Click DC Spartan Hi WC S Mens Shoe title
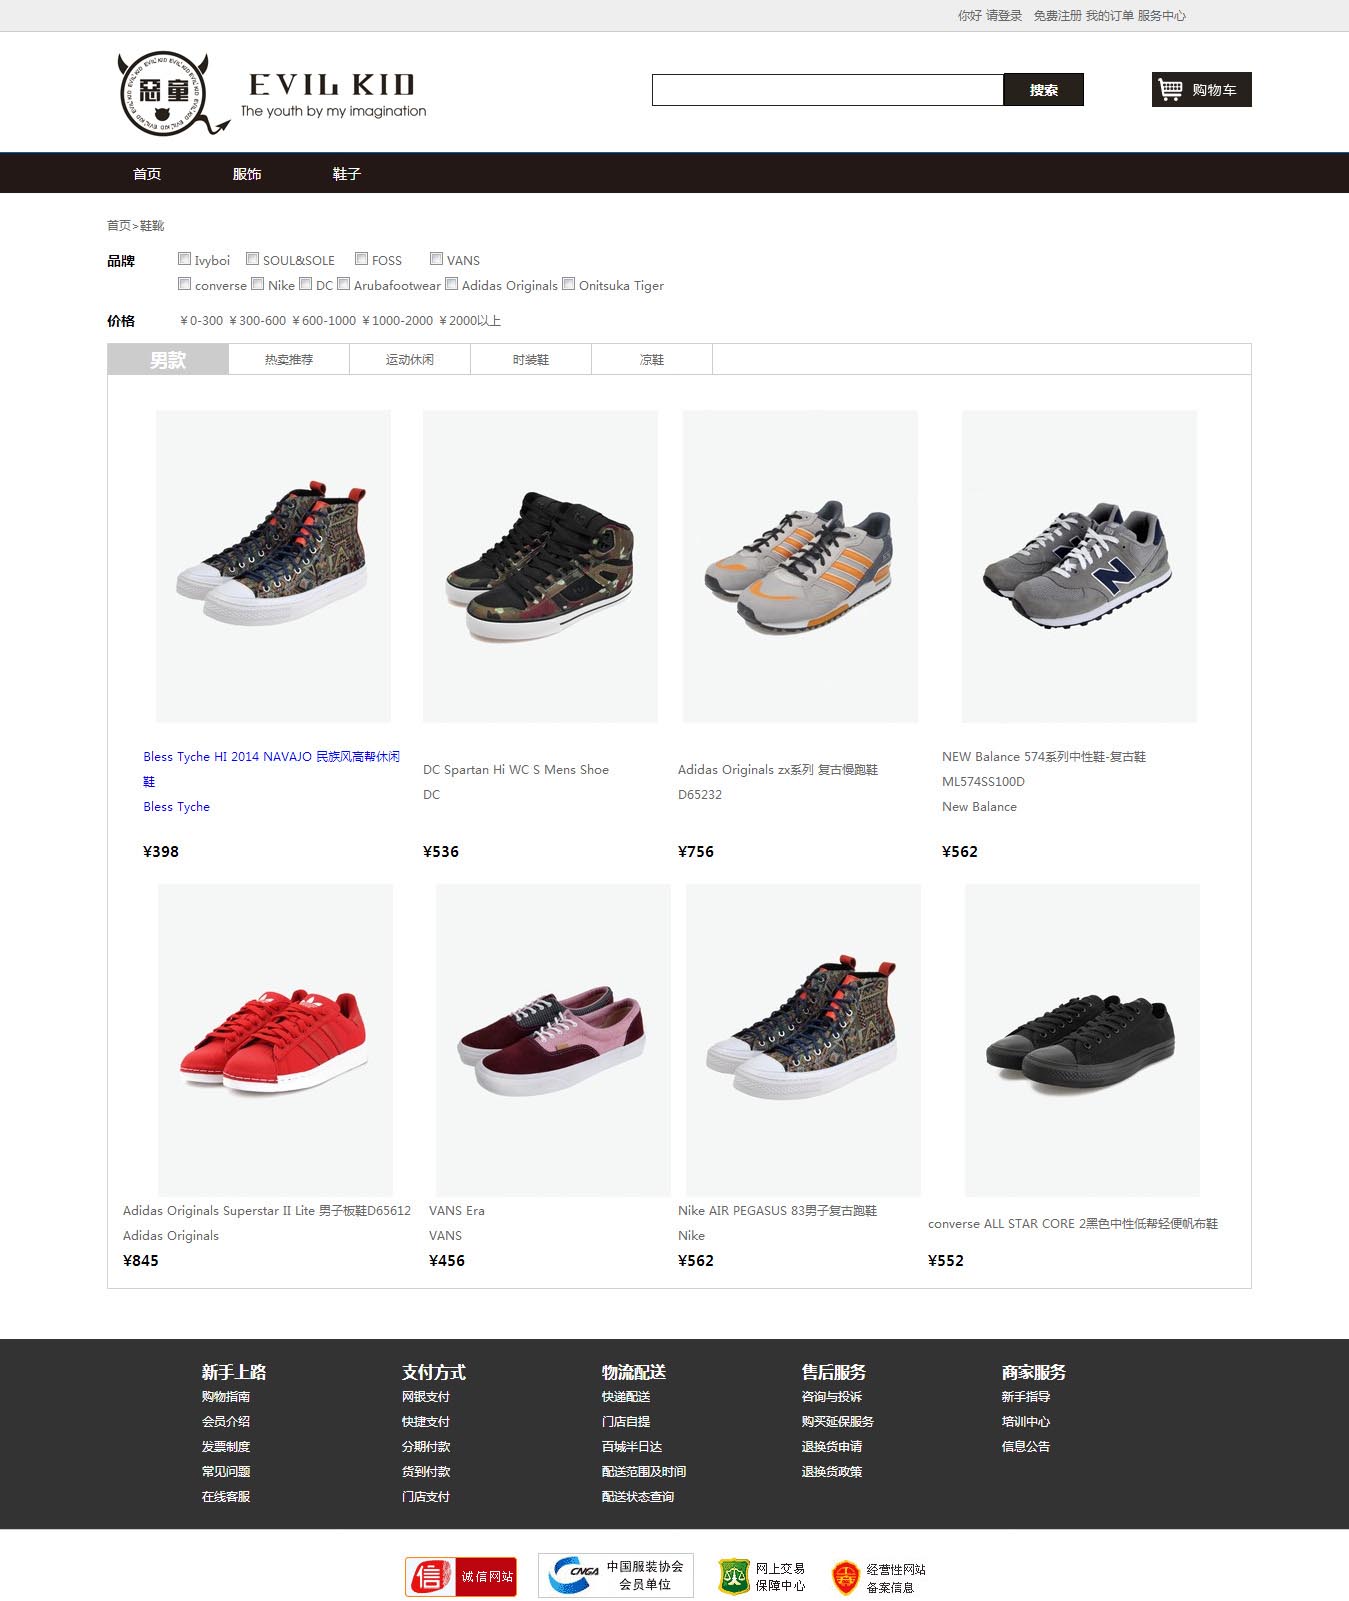 pos(516,770)
